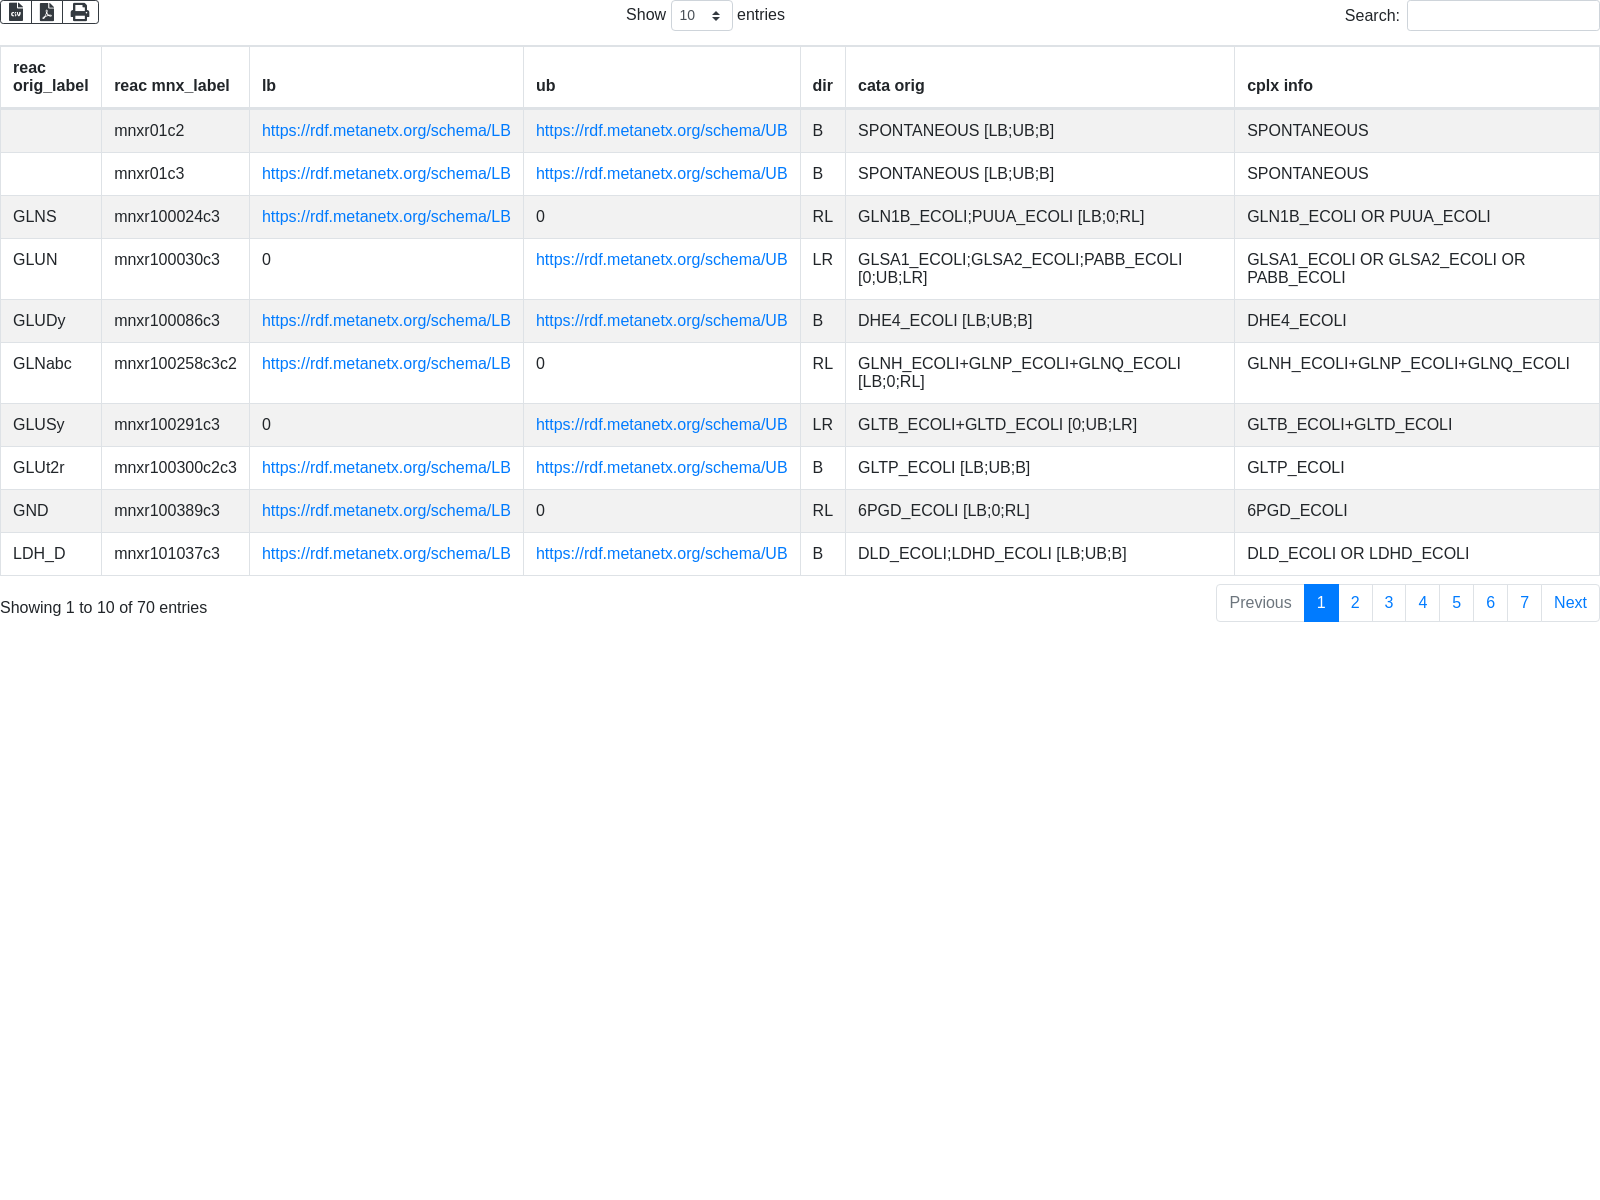Click the Next pagination button
Viewport: 1600px width, 1200px height.
(x=1570, y=603)
